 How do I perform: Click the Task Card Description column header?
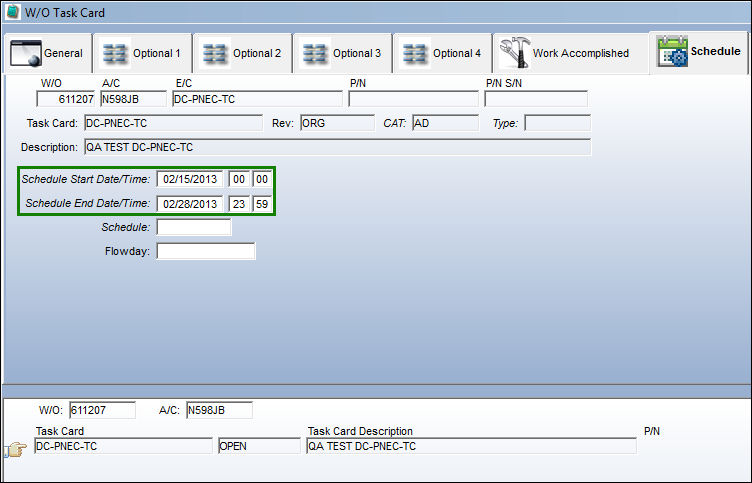pos(360,431)
